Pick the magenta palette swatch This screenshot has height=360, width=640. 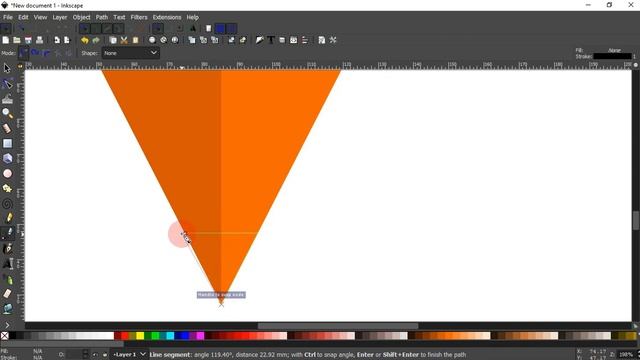pyautogui.click(x=200, y=336)
